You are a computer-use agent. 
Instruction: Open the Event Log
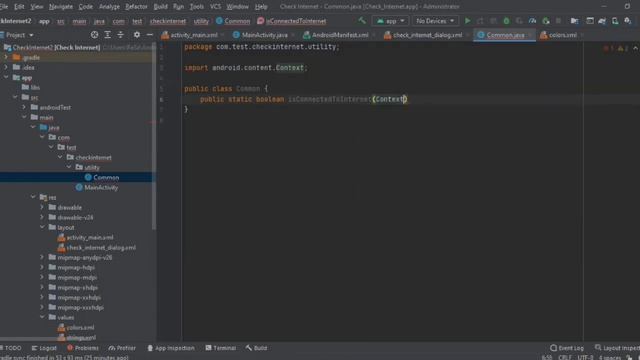(x=567, y=348)
